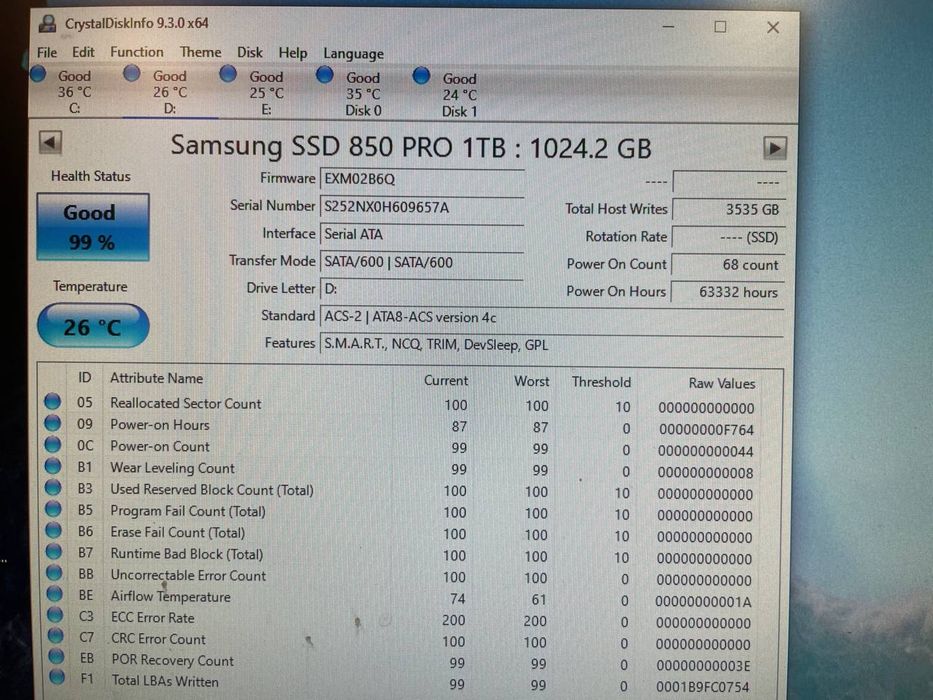The image size is (933, 700).
Task: Click the Standard field ACS-2
Action: click(x=552, y=317)
